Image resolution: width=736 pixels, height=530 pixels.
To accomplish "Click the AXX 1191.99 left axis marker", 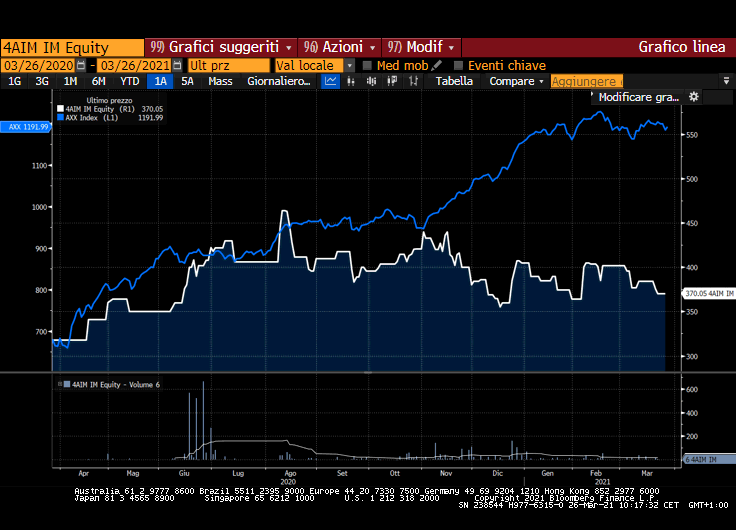I will pyautogui.click(x=26, y=127).
